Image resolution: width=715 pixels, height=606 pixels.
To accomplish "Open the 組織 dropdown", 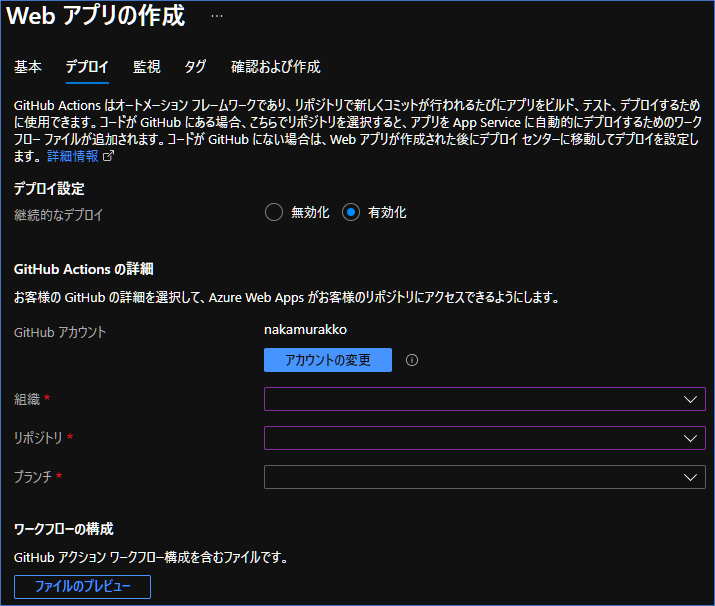I will tap(485, 399).
